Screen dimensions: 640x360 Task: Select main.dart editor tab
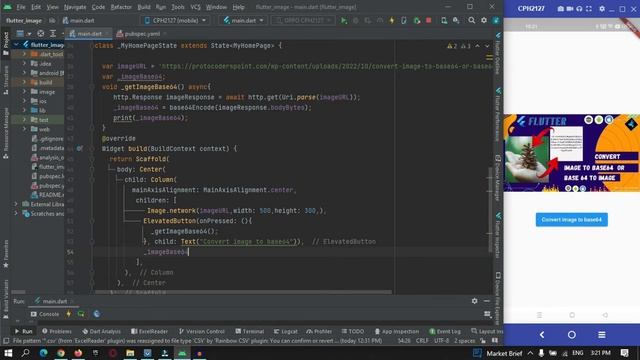pyautogui.click(x=89, y=34)
